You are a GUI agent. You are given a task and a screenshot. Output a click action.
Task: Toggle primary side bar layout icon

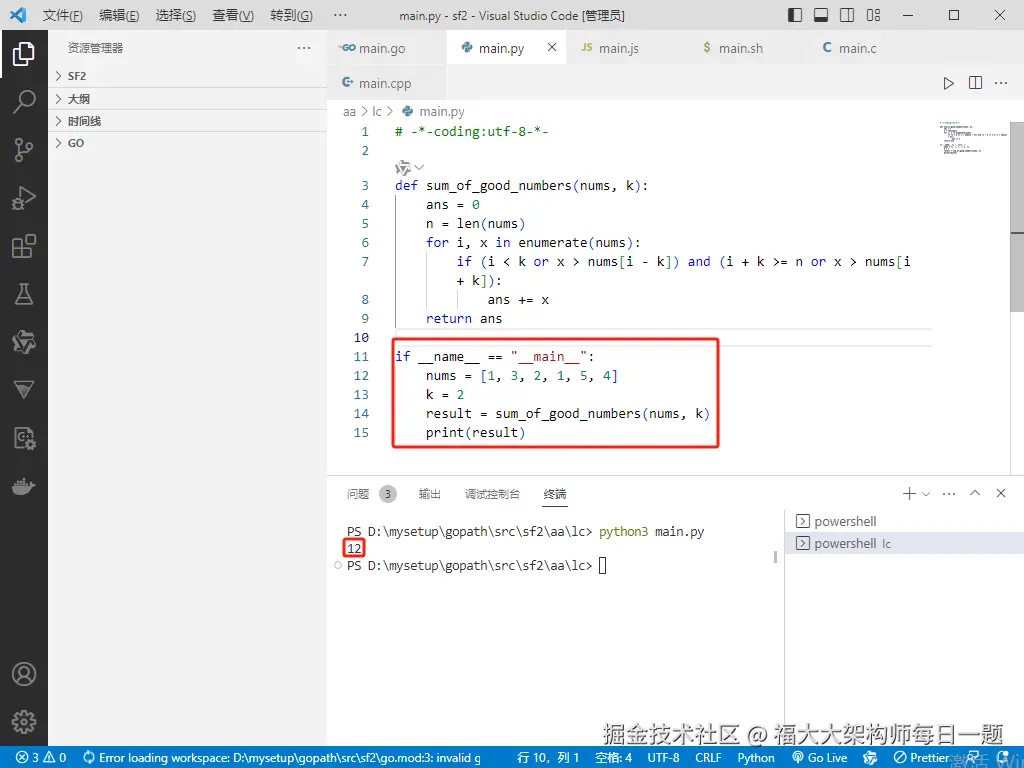point(795,14)
